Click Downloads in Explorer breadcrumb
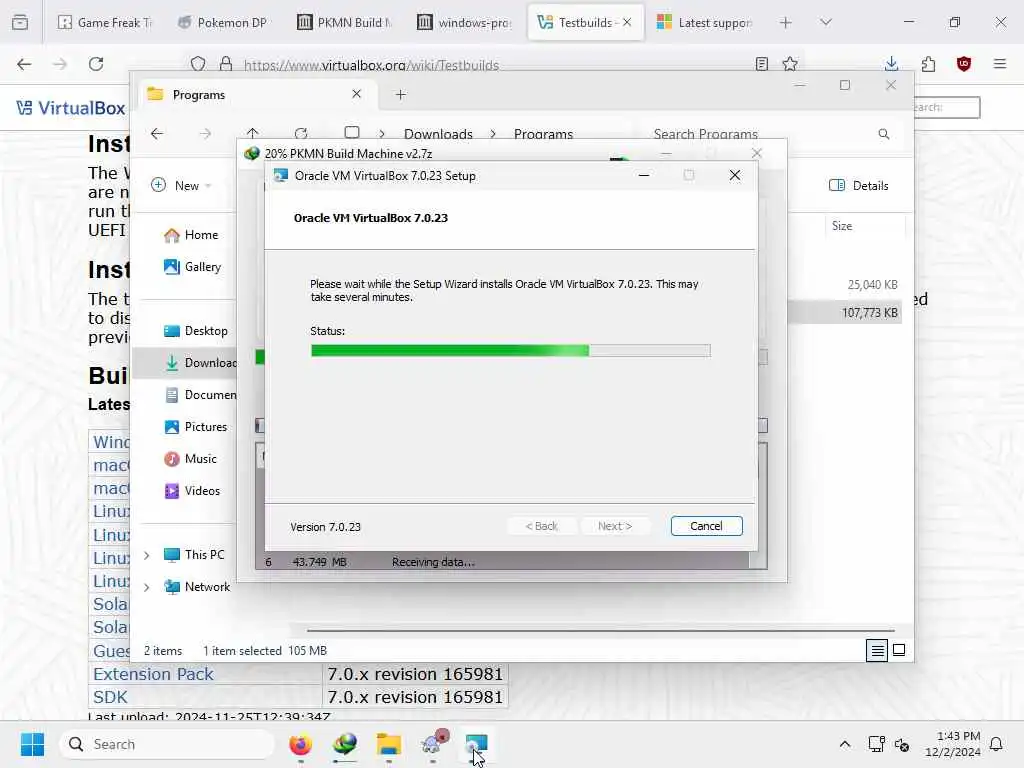This screenshot has height=768, width=1024. 438,134
